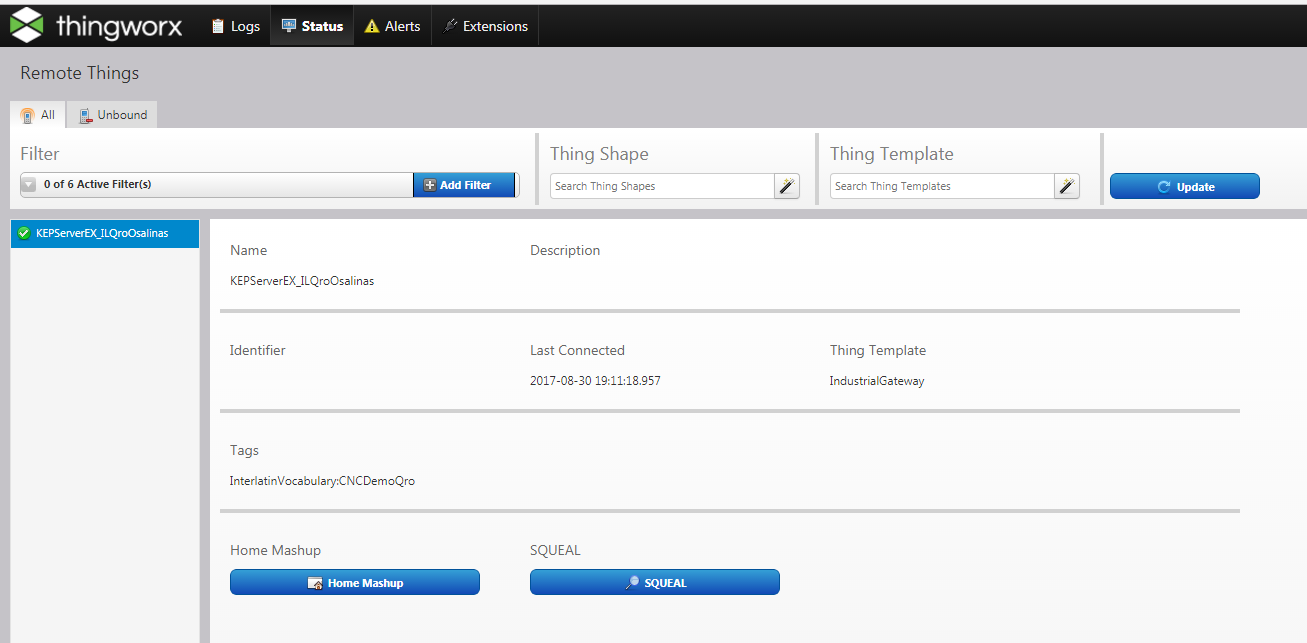Screen dimensions: 1307x643
Task: Click the Remote Things heading
Action: click(80, 73)
